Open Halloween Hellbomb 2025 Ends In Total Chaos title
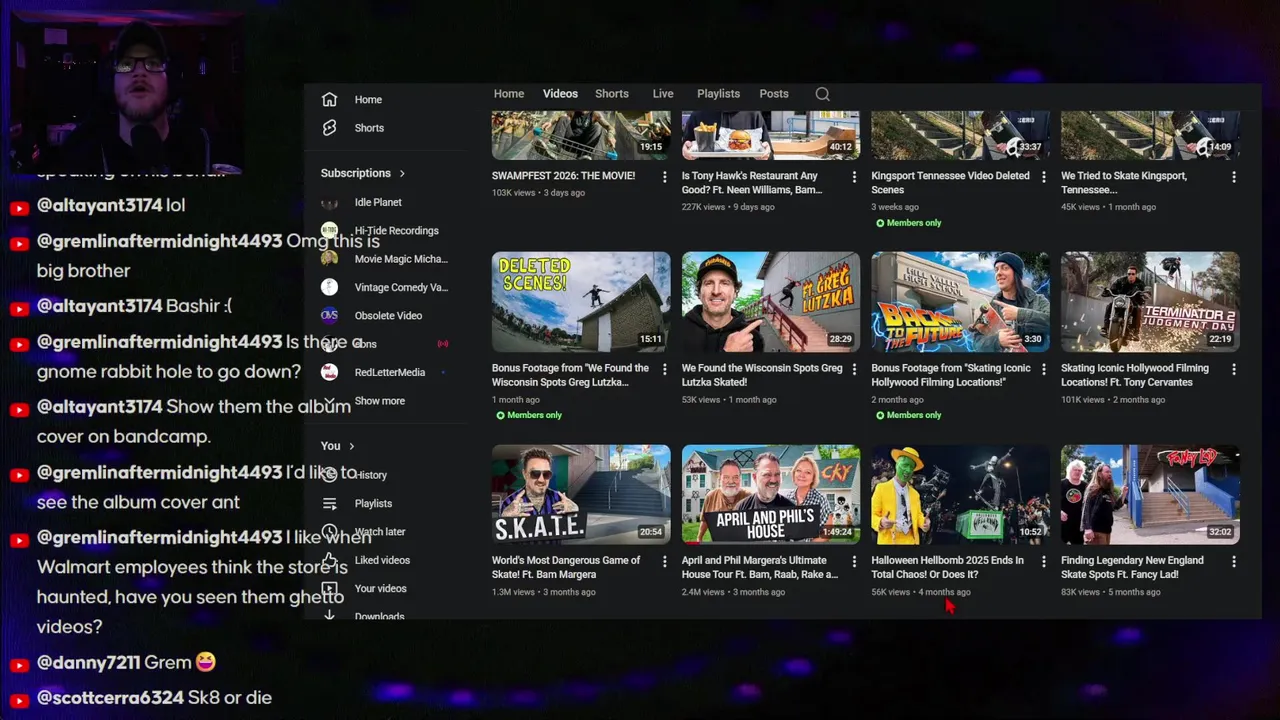This screenshot has height=720, width=1280. pyautogui.click(x=947, y=567)
